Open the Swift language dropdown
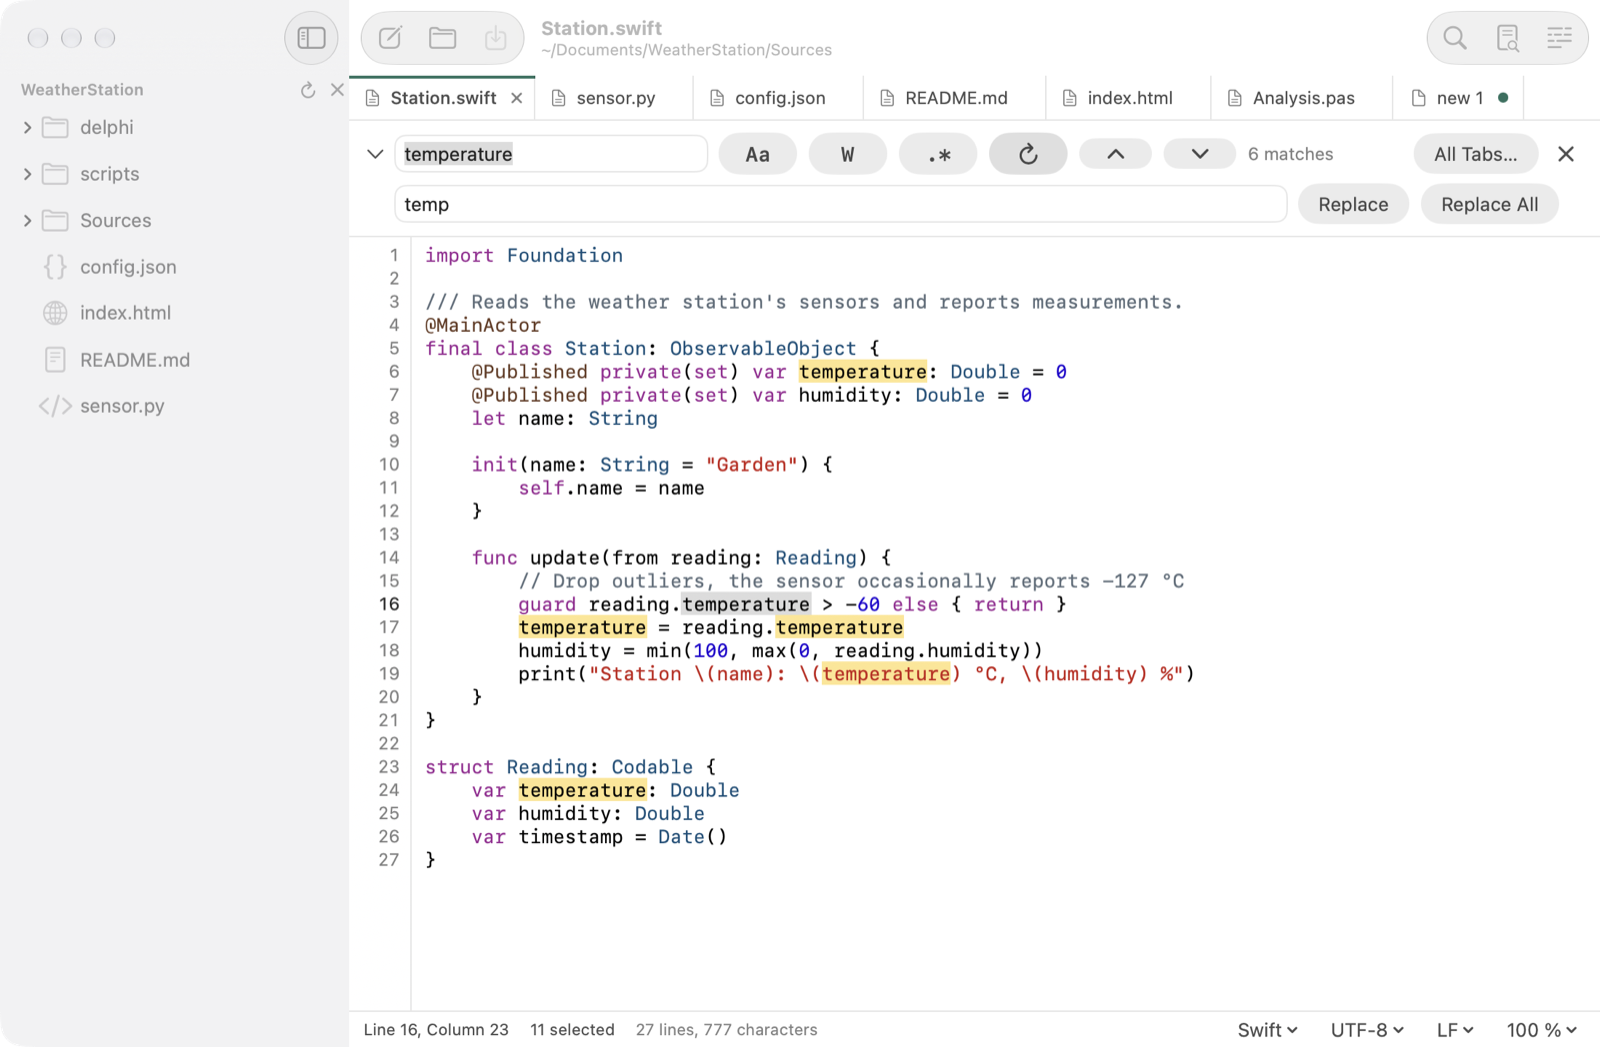Image resolution: width=1600 pixels, height=1047 pixels. (x=1267, y=1030)
